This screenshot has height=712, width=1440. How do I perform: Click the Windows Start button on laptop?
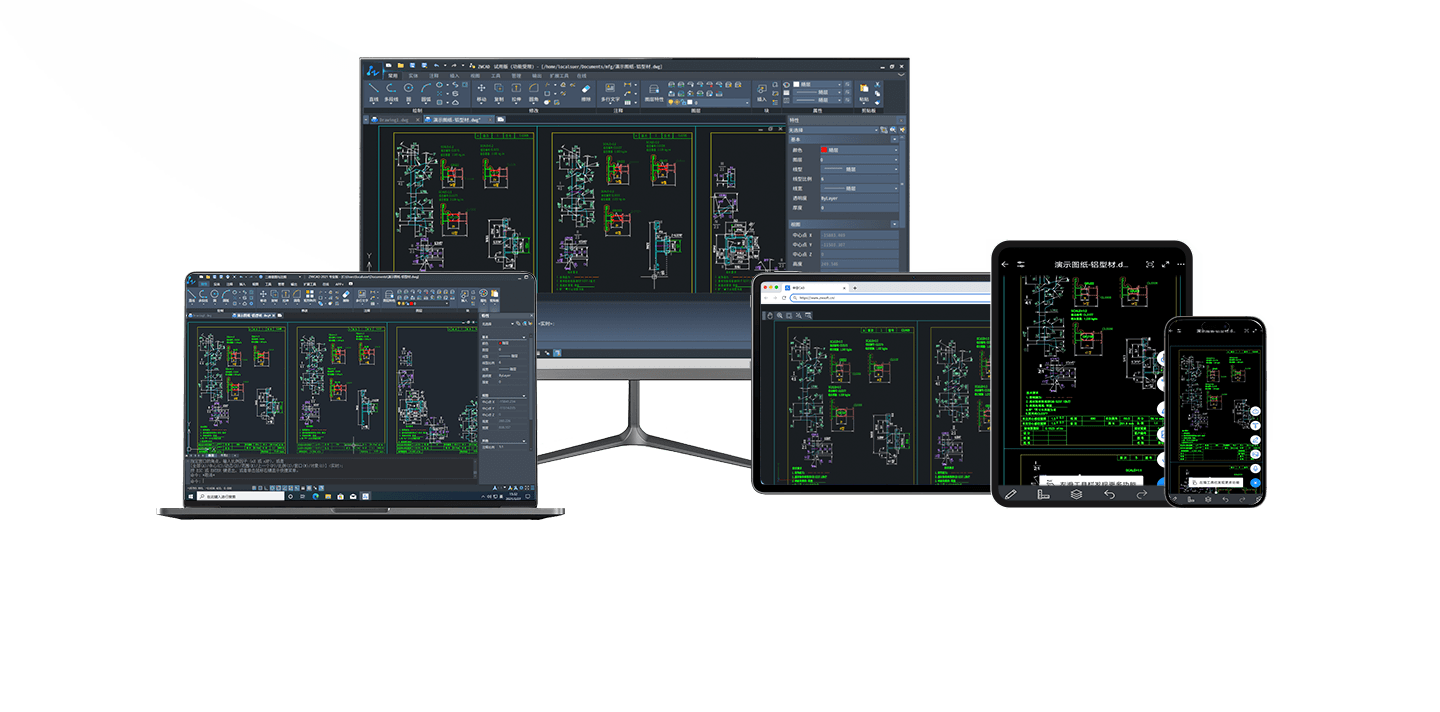point(190,496)
